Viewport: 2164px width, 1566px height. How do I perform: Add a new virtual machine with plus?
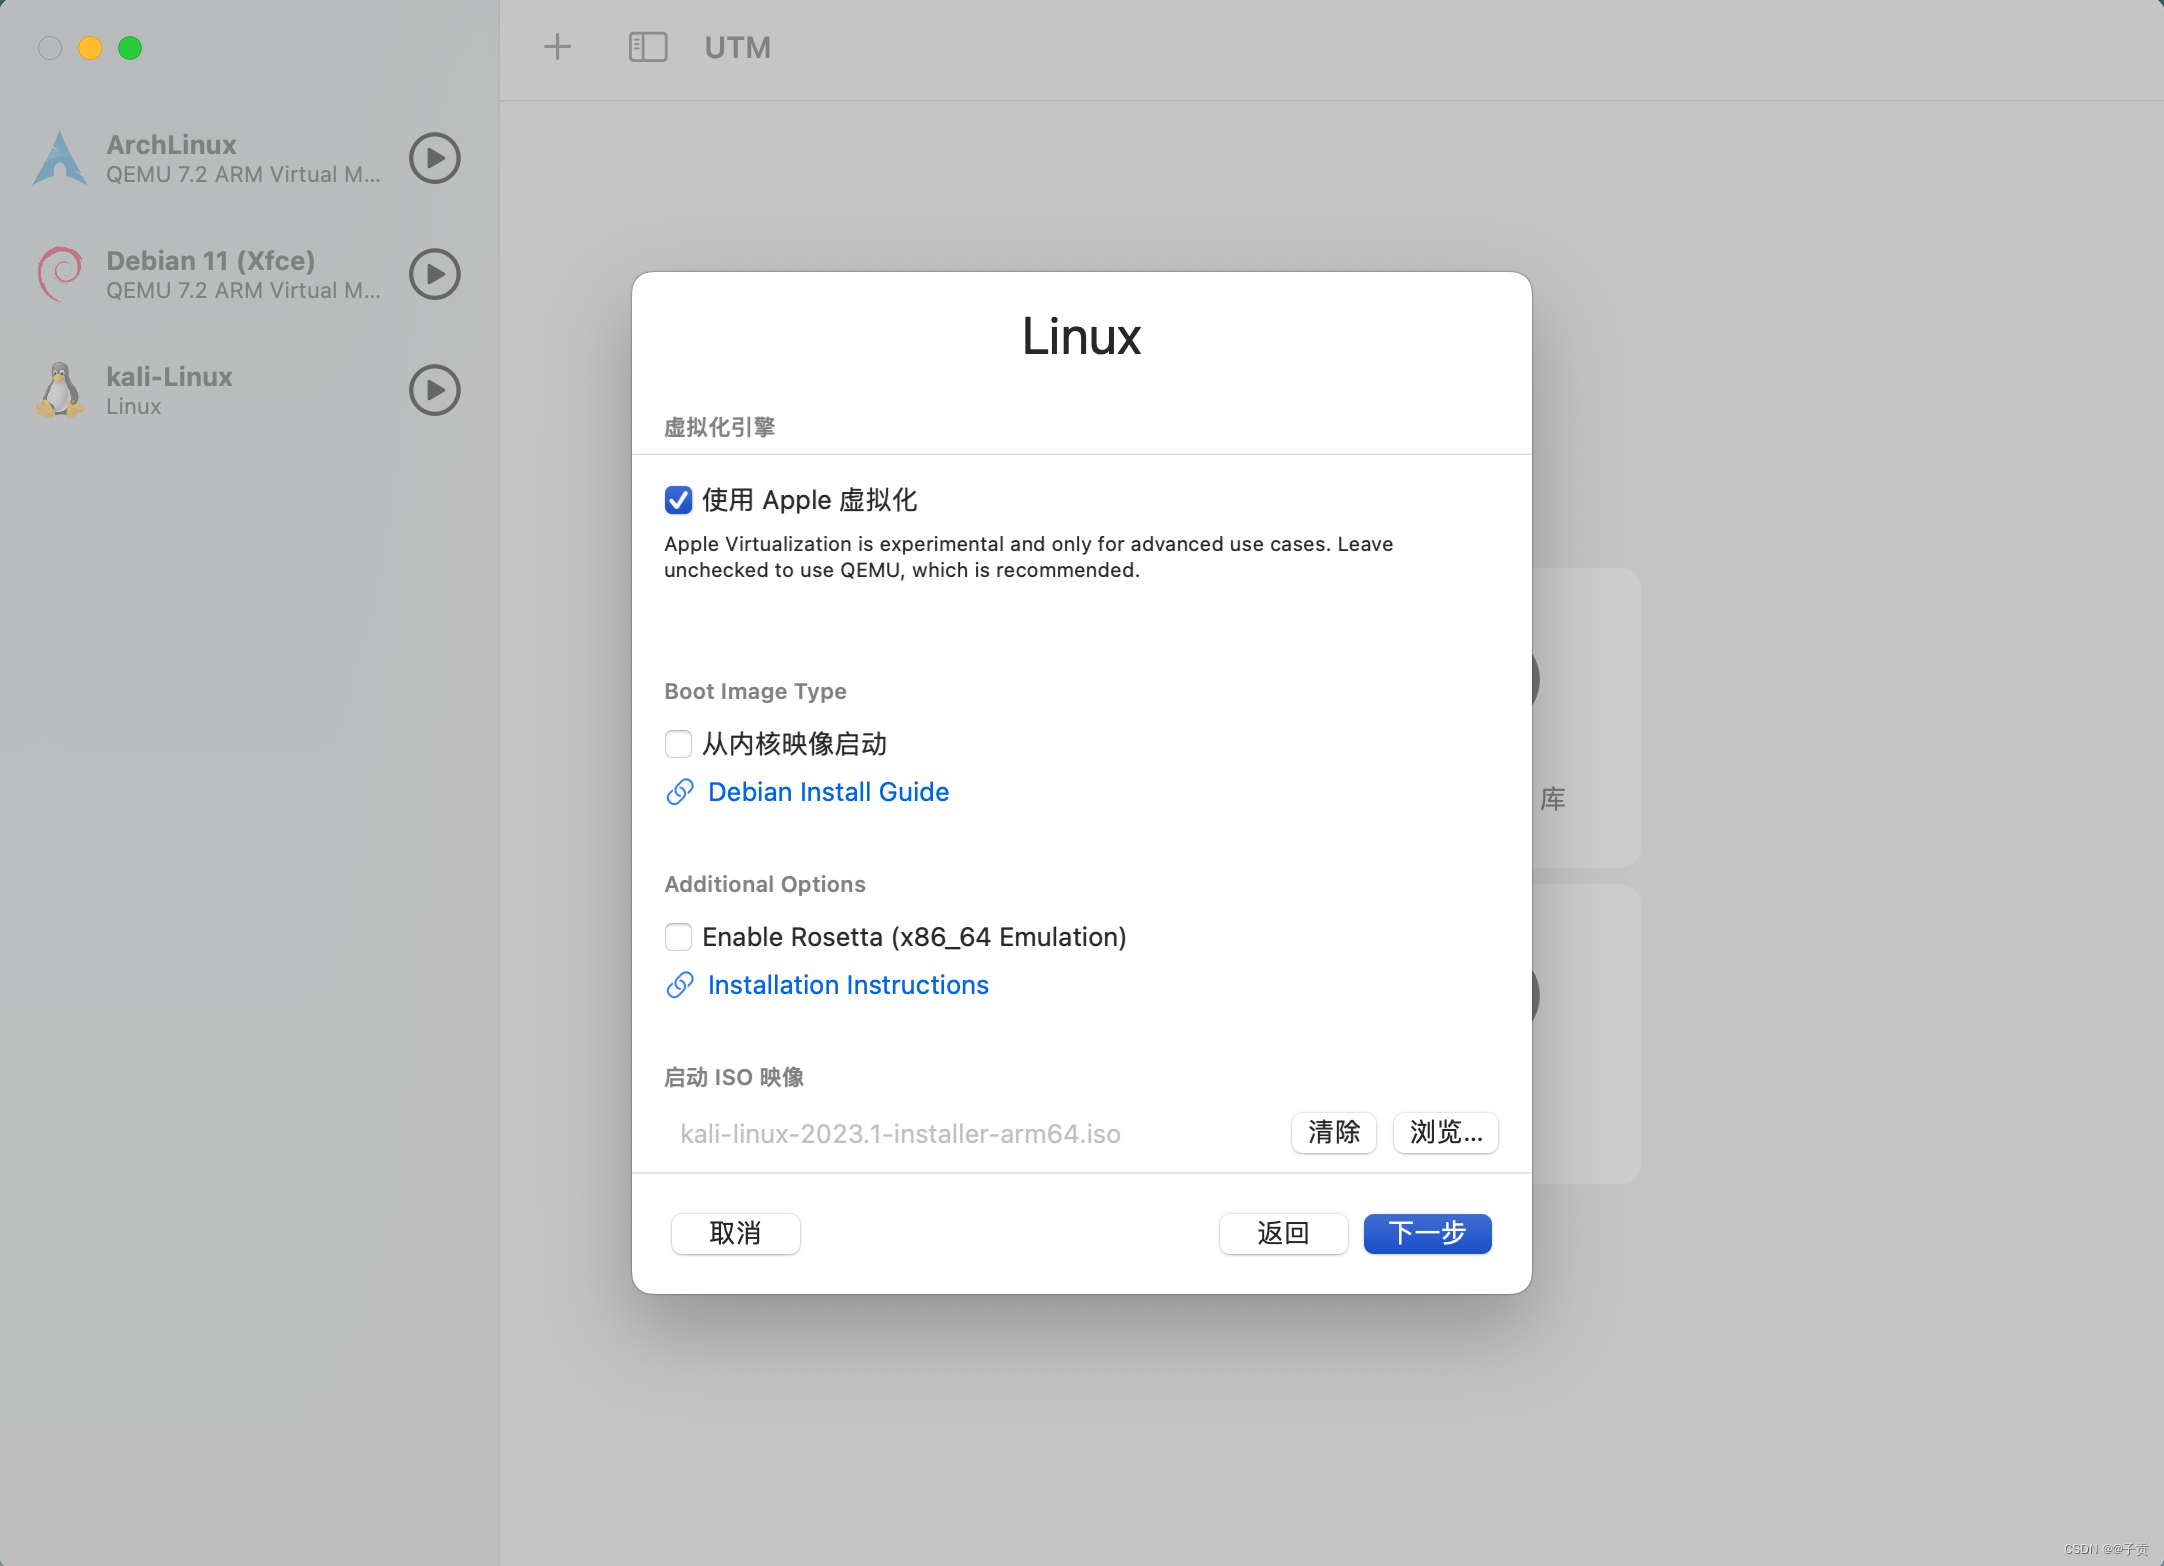pyautogui.click(x=557, y=47)
